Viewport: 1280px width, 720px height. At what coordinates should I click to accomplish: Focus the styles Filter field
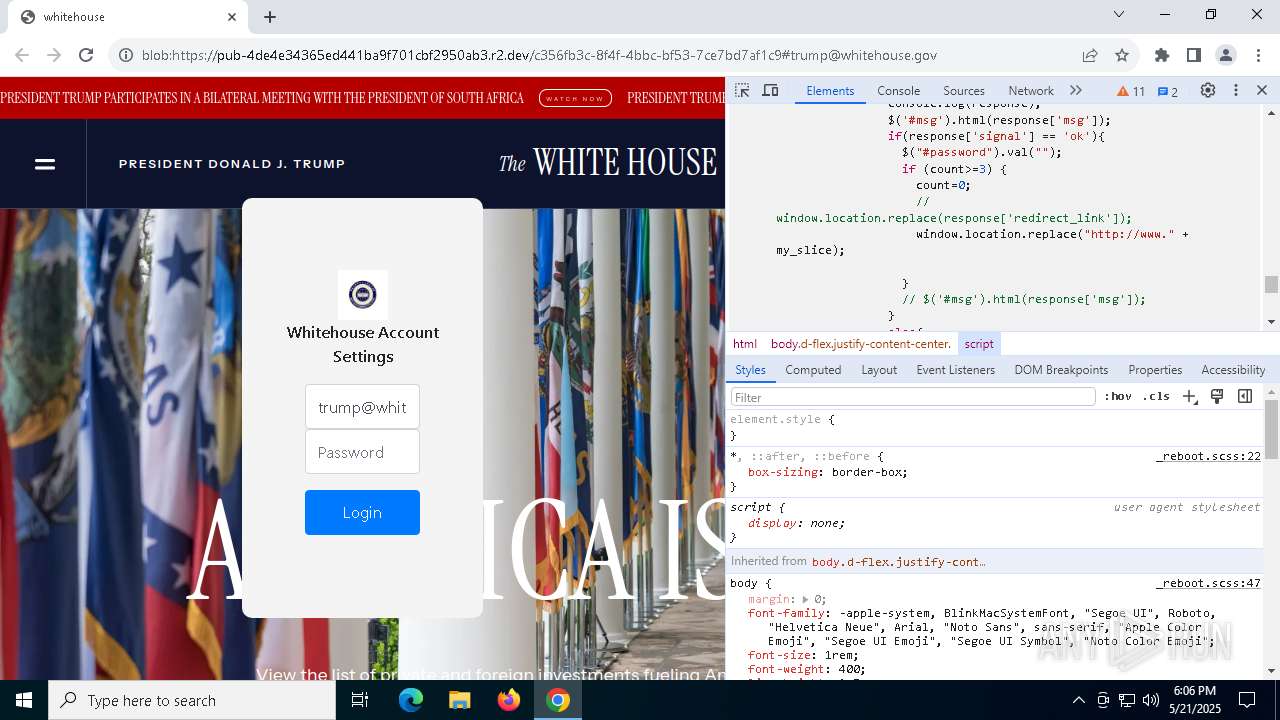[x=913, y=397]
